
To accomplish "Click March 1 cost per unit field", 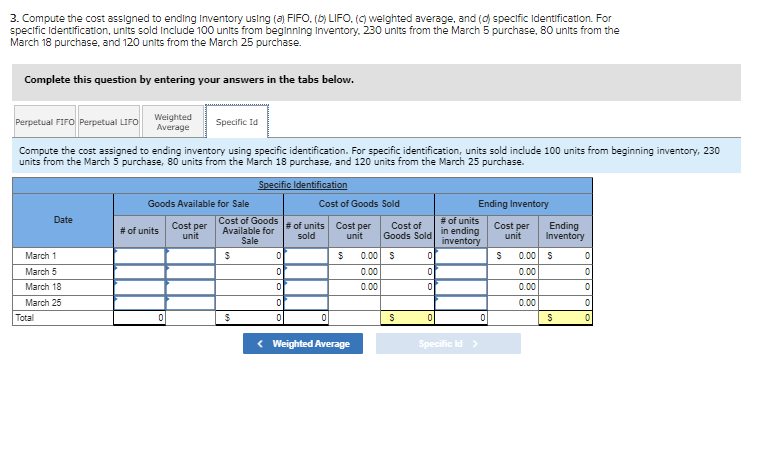I will click(190, 256).
